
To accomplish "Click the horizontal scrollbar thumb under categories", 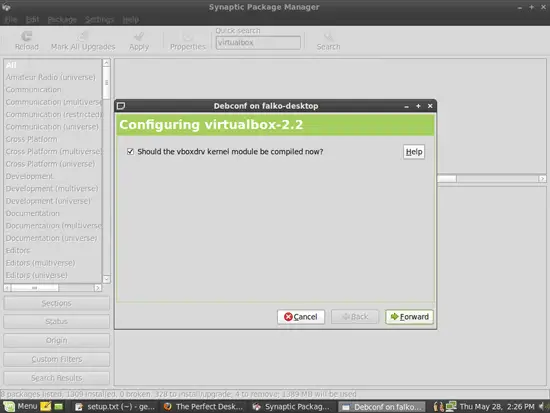I will click(x=35, y=288).
